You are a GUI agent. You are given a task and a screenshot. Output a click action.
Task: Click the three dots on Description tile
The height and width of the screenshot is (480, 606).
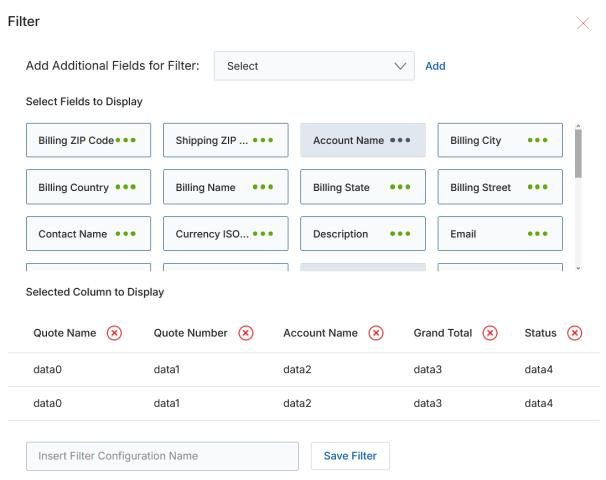click(x=400, y=234)
